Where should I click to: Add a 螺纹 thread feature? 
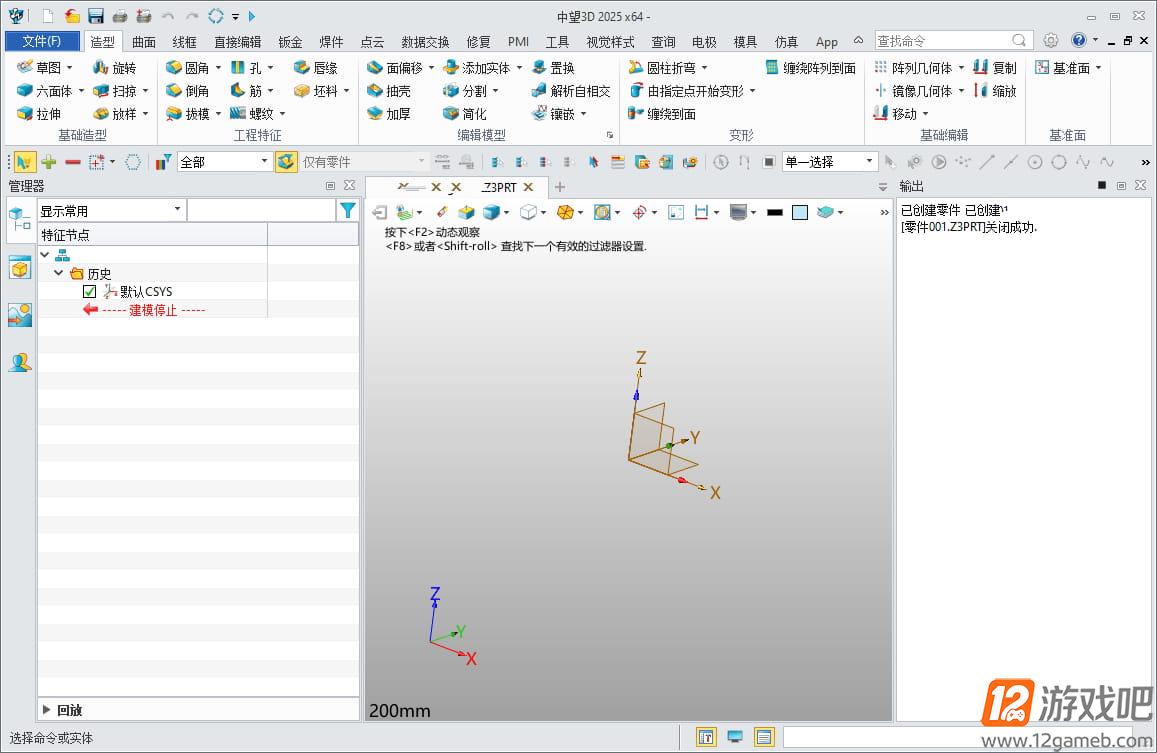pos(252,114)
